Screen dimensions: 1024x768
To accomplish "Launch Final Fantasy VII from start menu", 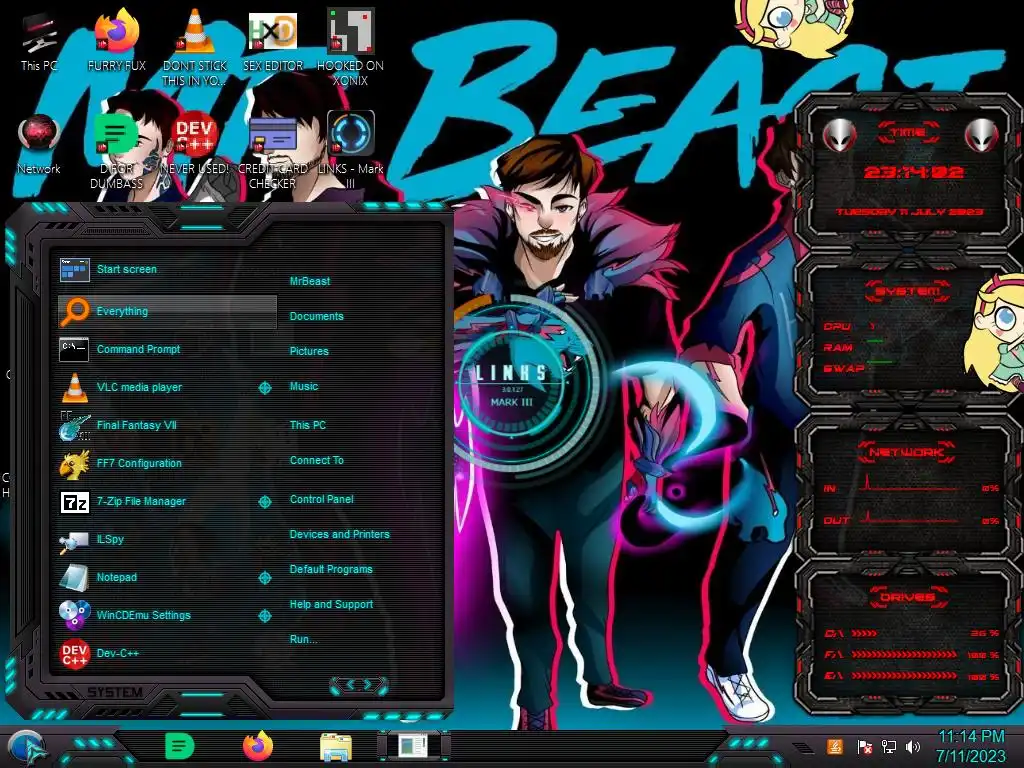I will (x=167, y=425).
